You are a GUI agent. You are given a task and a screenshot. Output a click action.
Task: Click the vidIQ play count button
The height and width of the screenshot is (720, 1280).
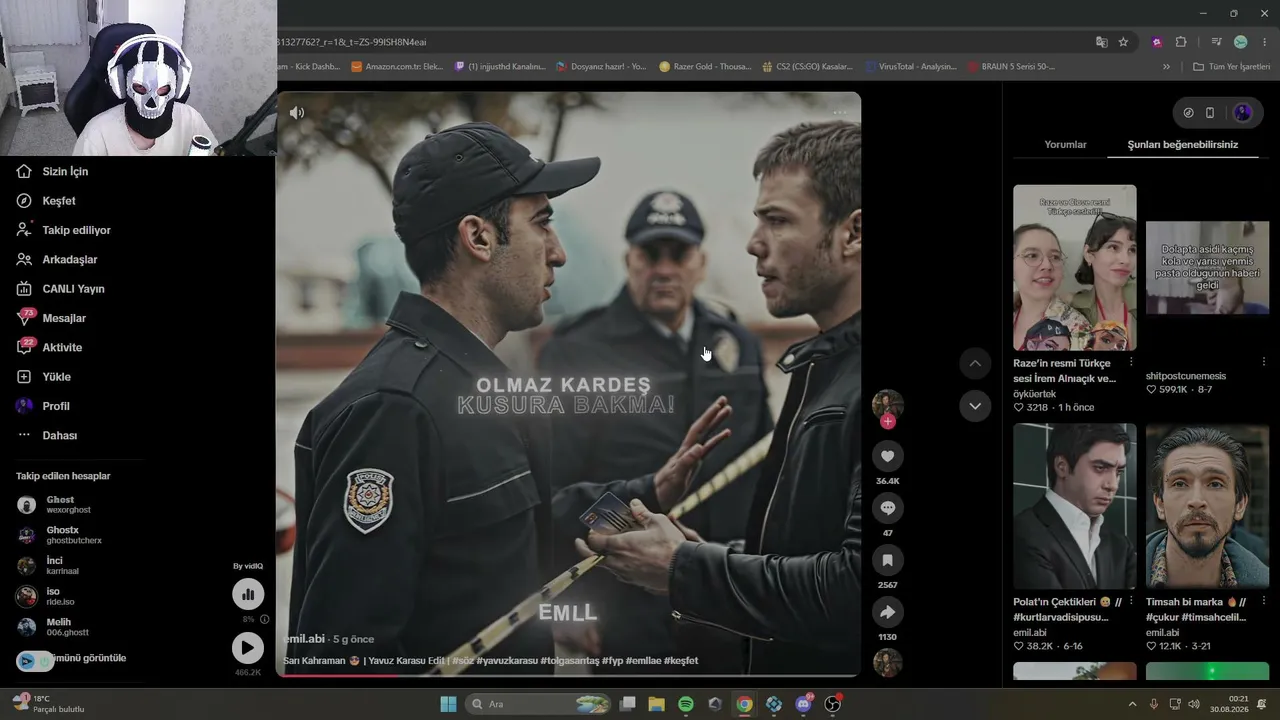point(248,648)
